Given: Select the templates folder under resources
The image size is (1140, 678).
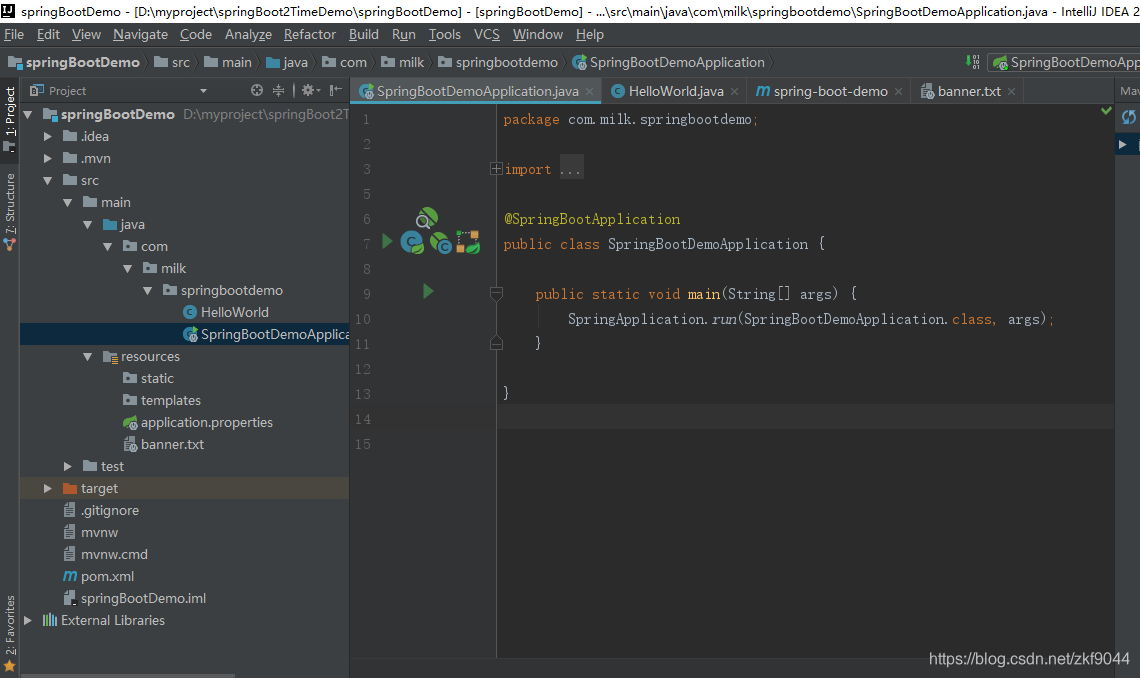Looking at the screenshot, I should [161, 400].
